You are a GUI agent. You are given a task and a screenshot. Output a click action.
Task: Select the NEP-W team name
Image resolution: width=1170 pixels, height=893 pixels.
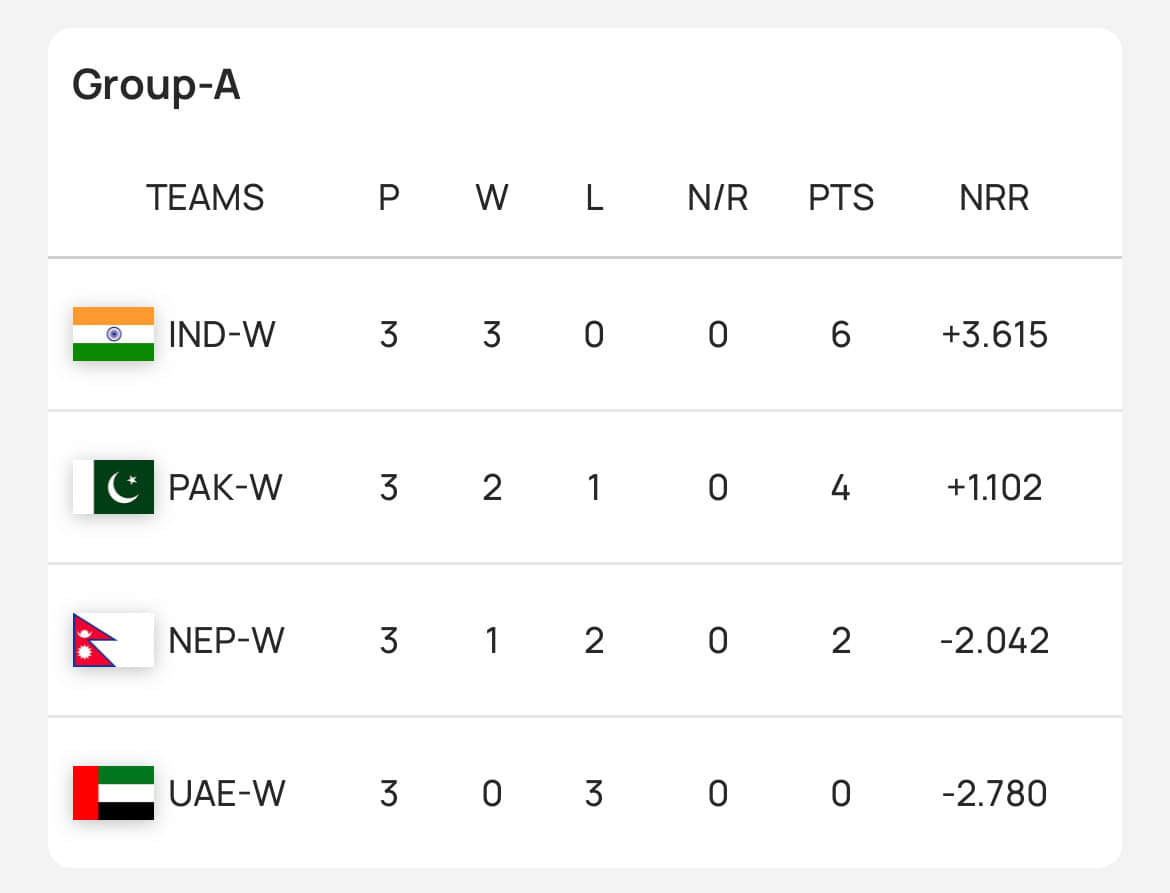227,640
